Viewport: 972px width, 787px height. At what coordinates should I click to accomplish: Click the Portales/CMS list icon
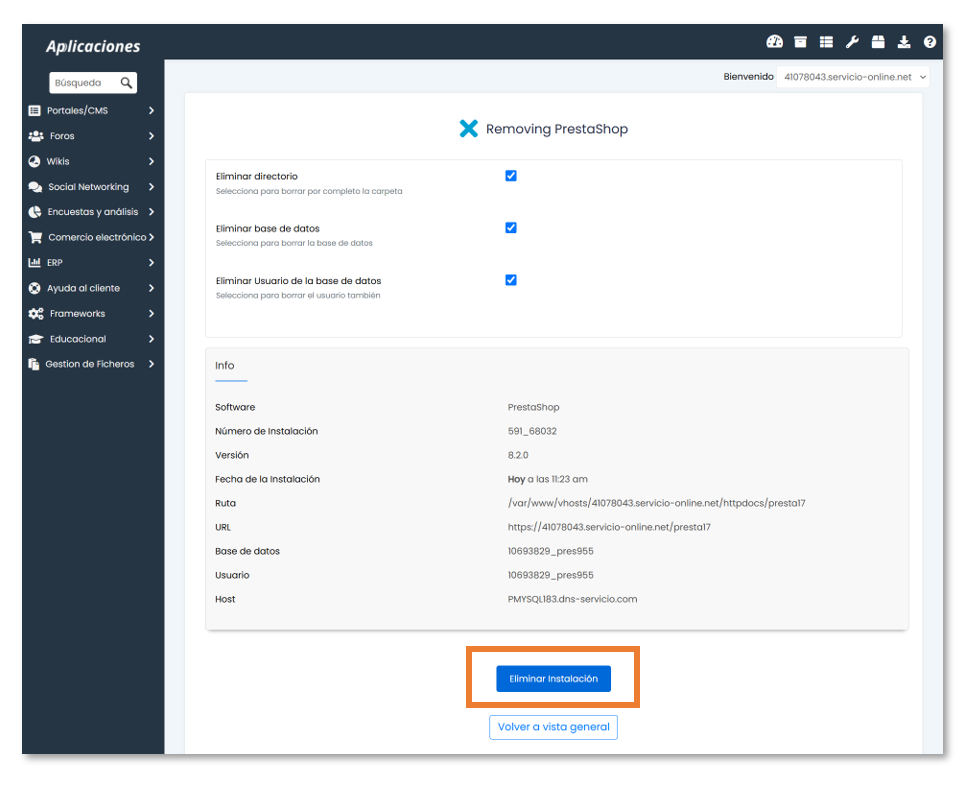tap(35, 110)
